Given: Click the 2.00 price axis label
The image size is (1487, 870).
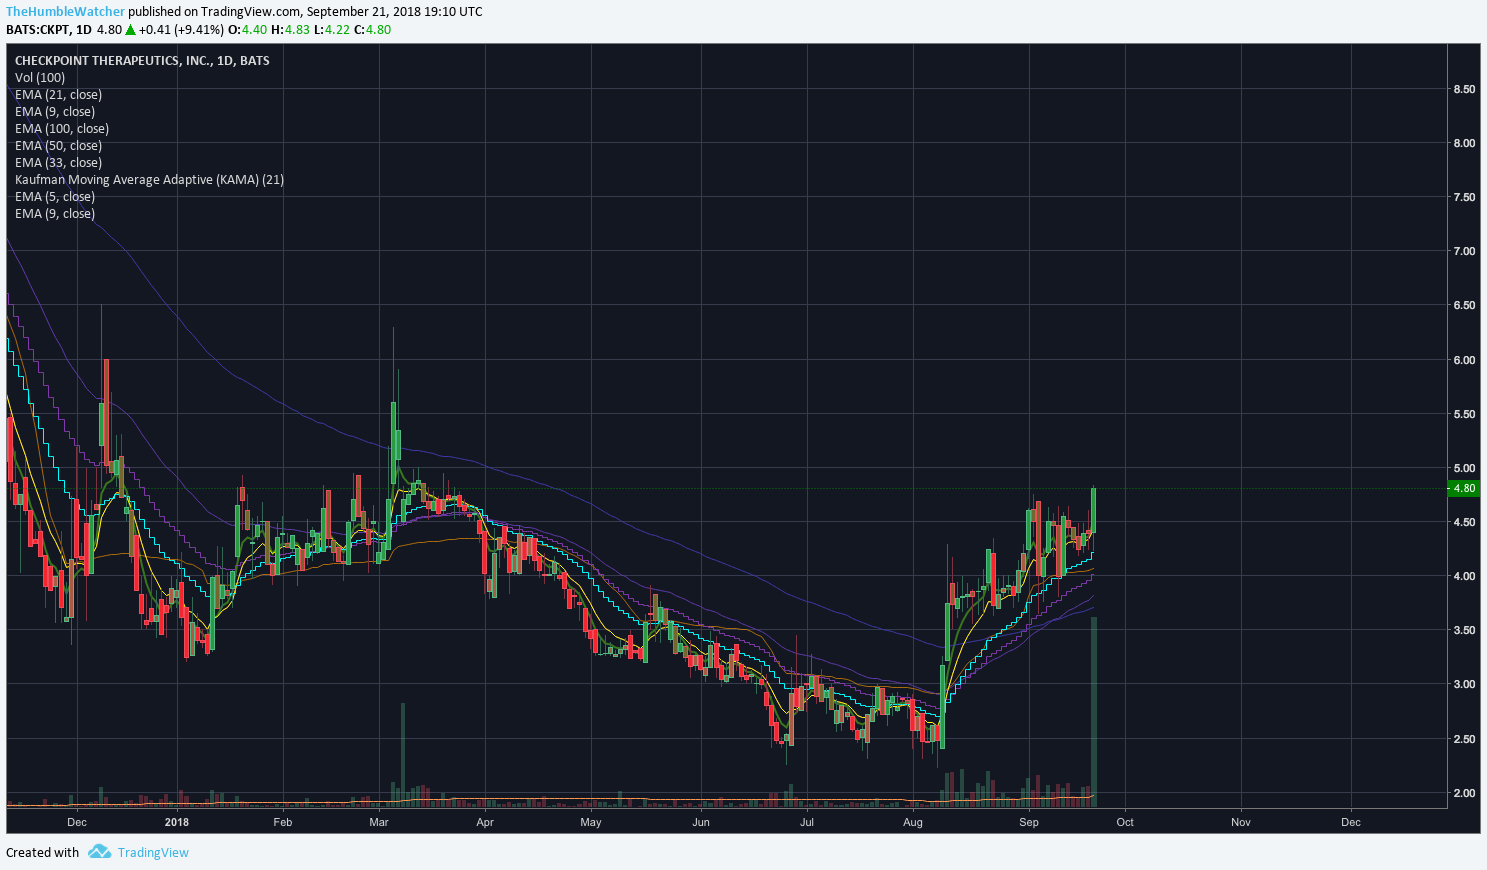Looking at the screenshot, I should tap(1464, 793).
